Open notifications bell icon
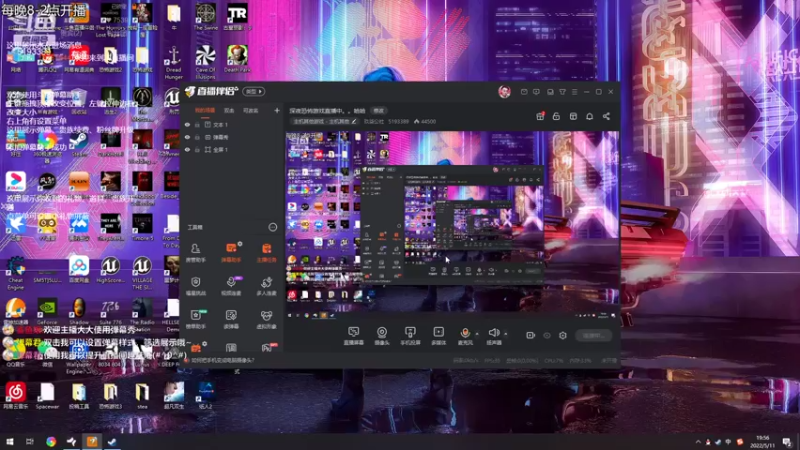 [589, 116]
